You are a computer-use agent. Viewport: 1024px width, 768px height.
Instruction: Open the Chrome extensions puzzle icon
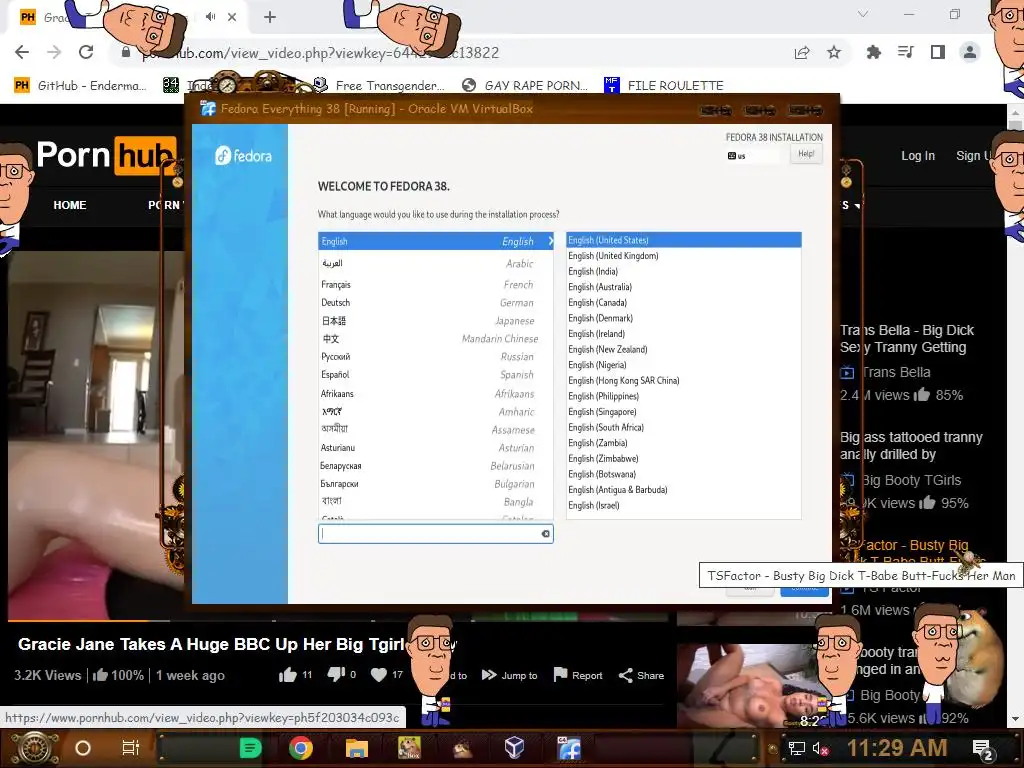click(873, 52)
